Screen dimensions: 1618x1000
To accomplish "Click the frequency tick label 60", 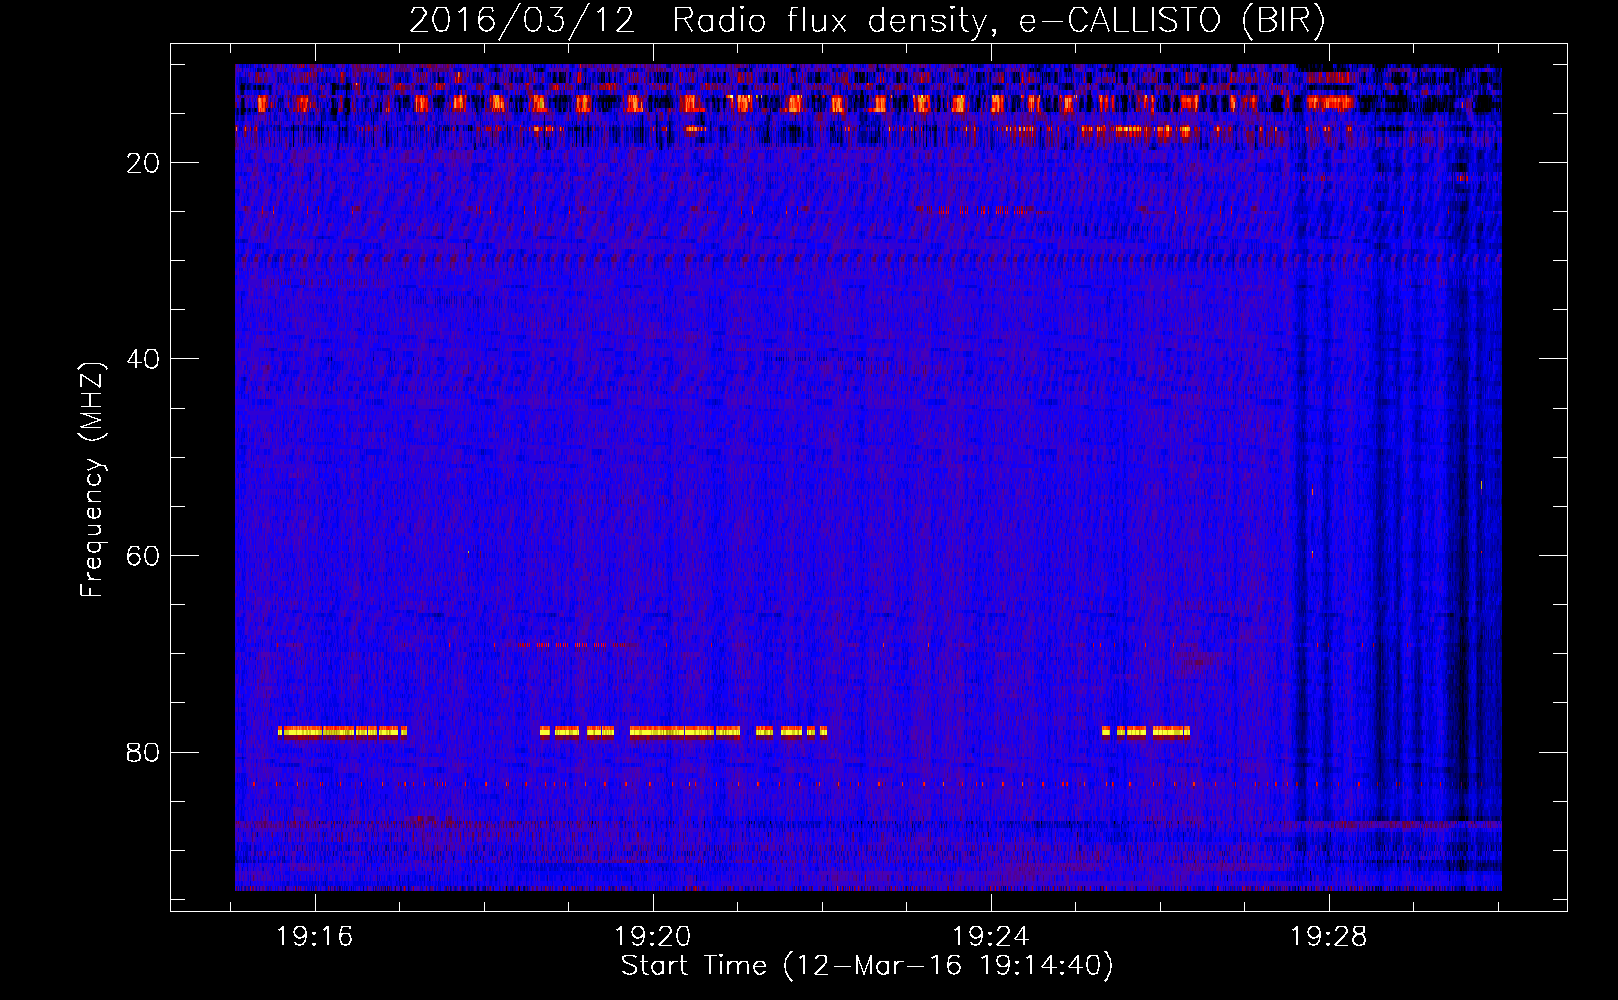I will [143, 556].
